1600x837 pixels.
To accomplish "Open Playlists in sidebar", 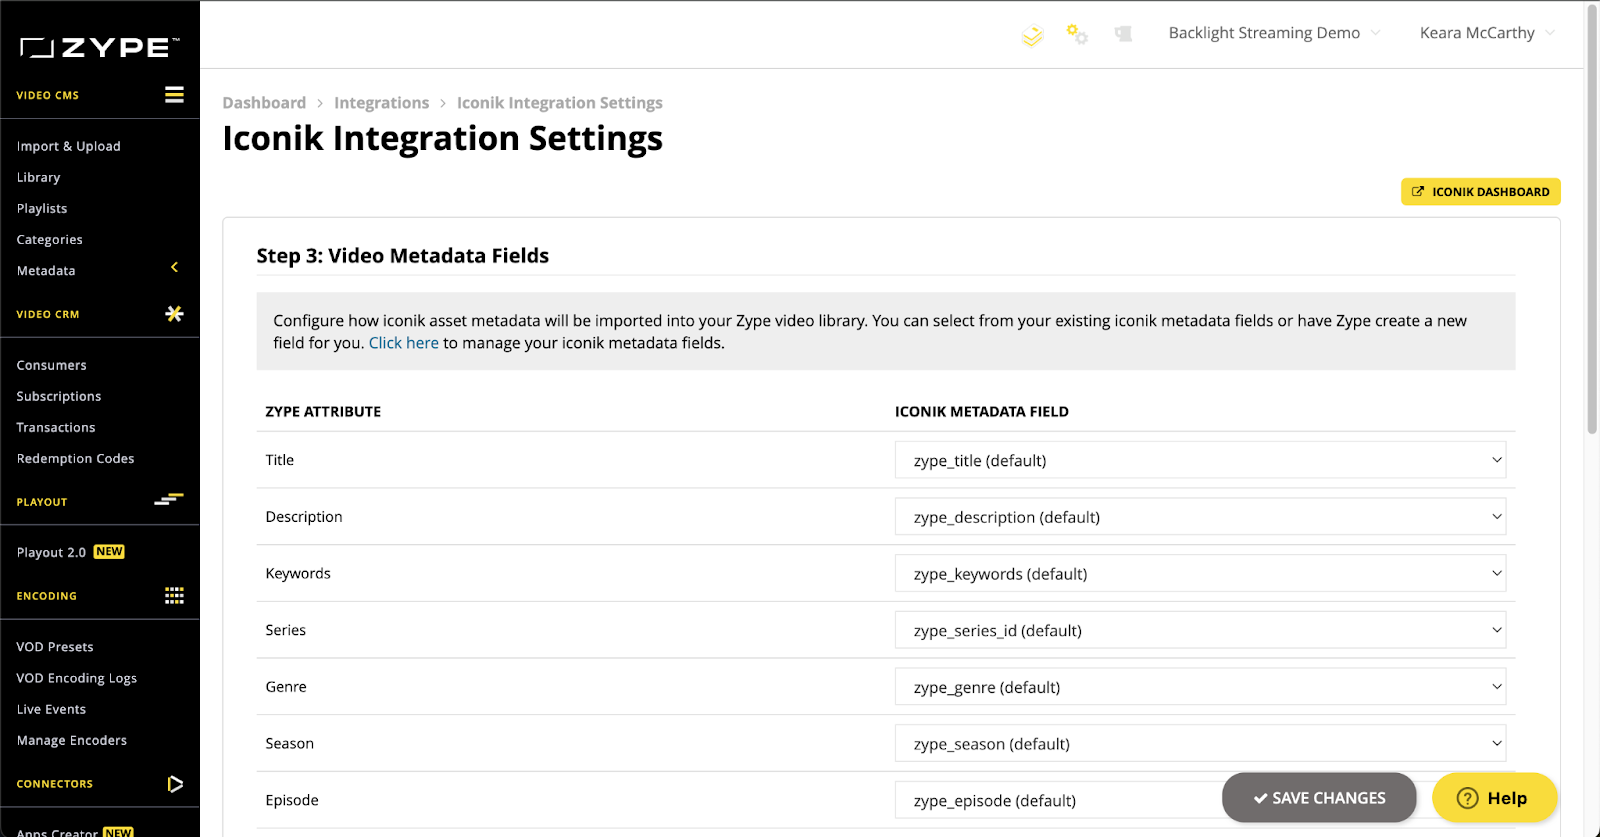I will (x=42, y=208).
